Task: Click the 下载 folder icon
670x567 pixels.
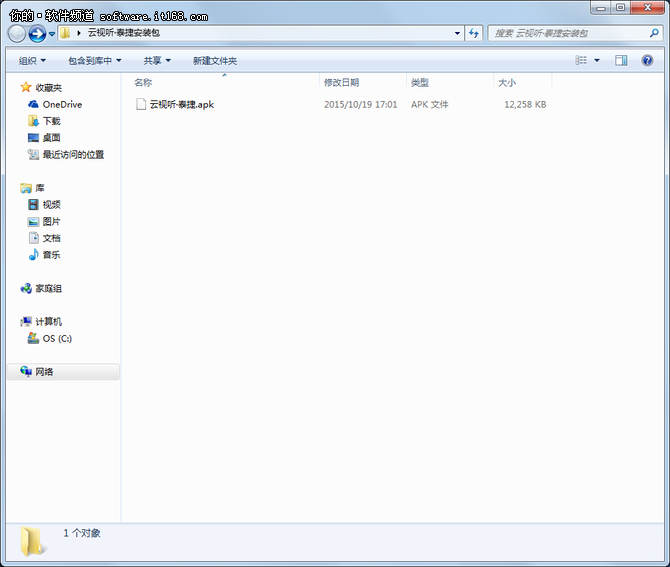Action: click(33, 121)
